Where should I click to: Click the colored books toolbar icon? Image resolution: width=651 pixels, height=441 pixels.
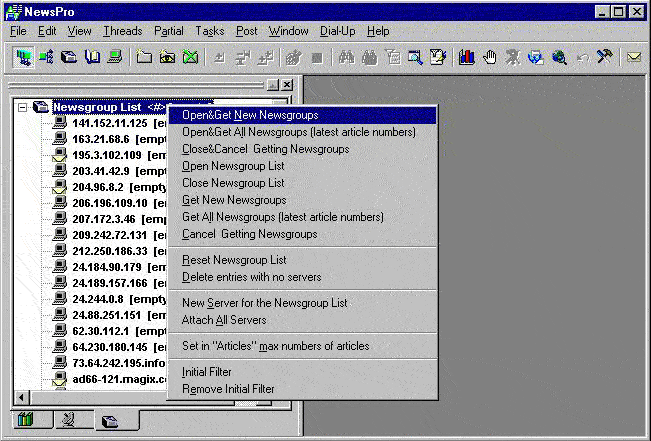[x=467, y=57]
